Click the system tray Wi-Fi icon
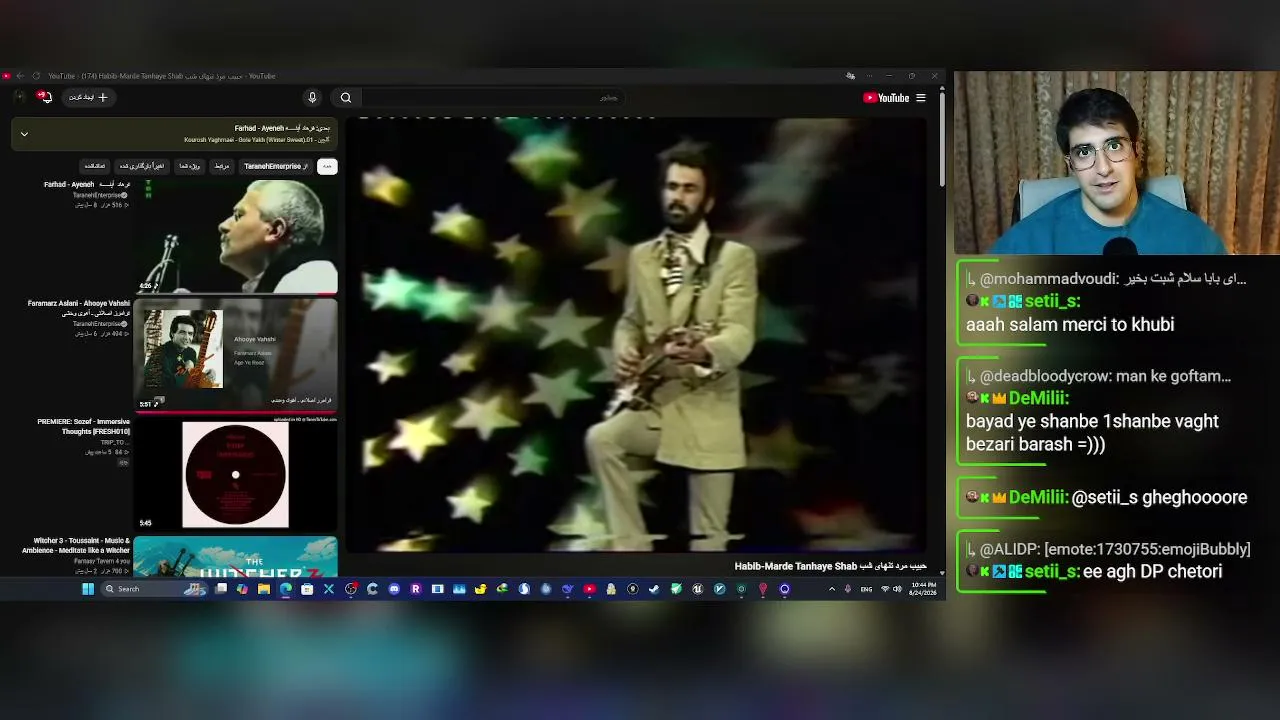The width and height of the screenshot is (1280, 720). pyautogui.click(x=885, y=589)
